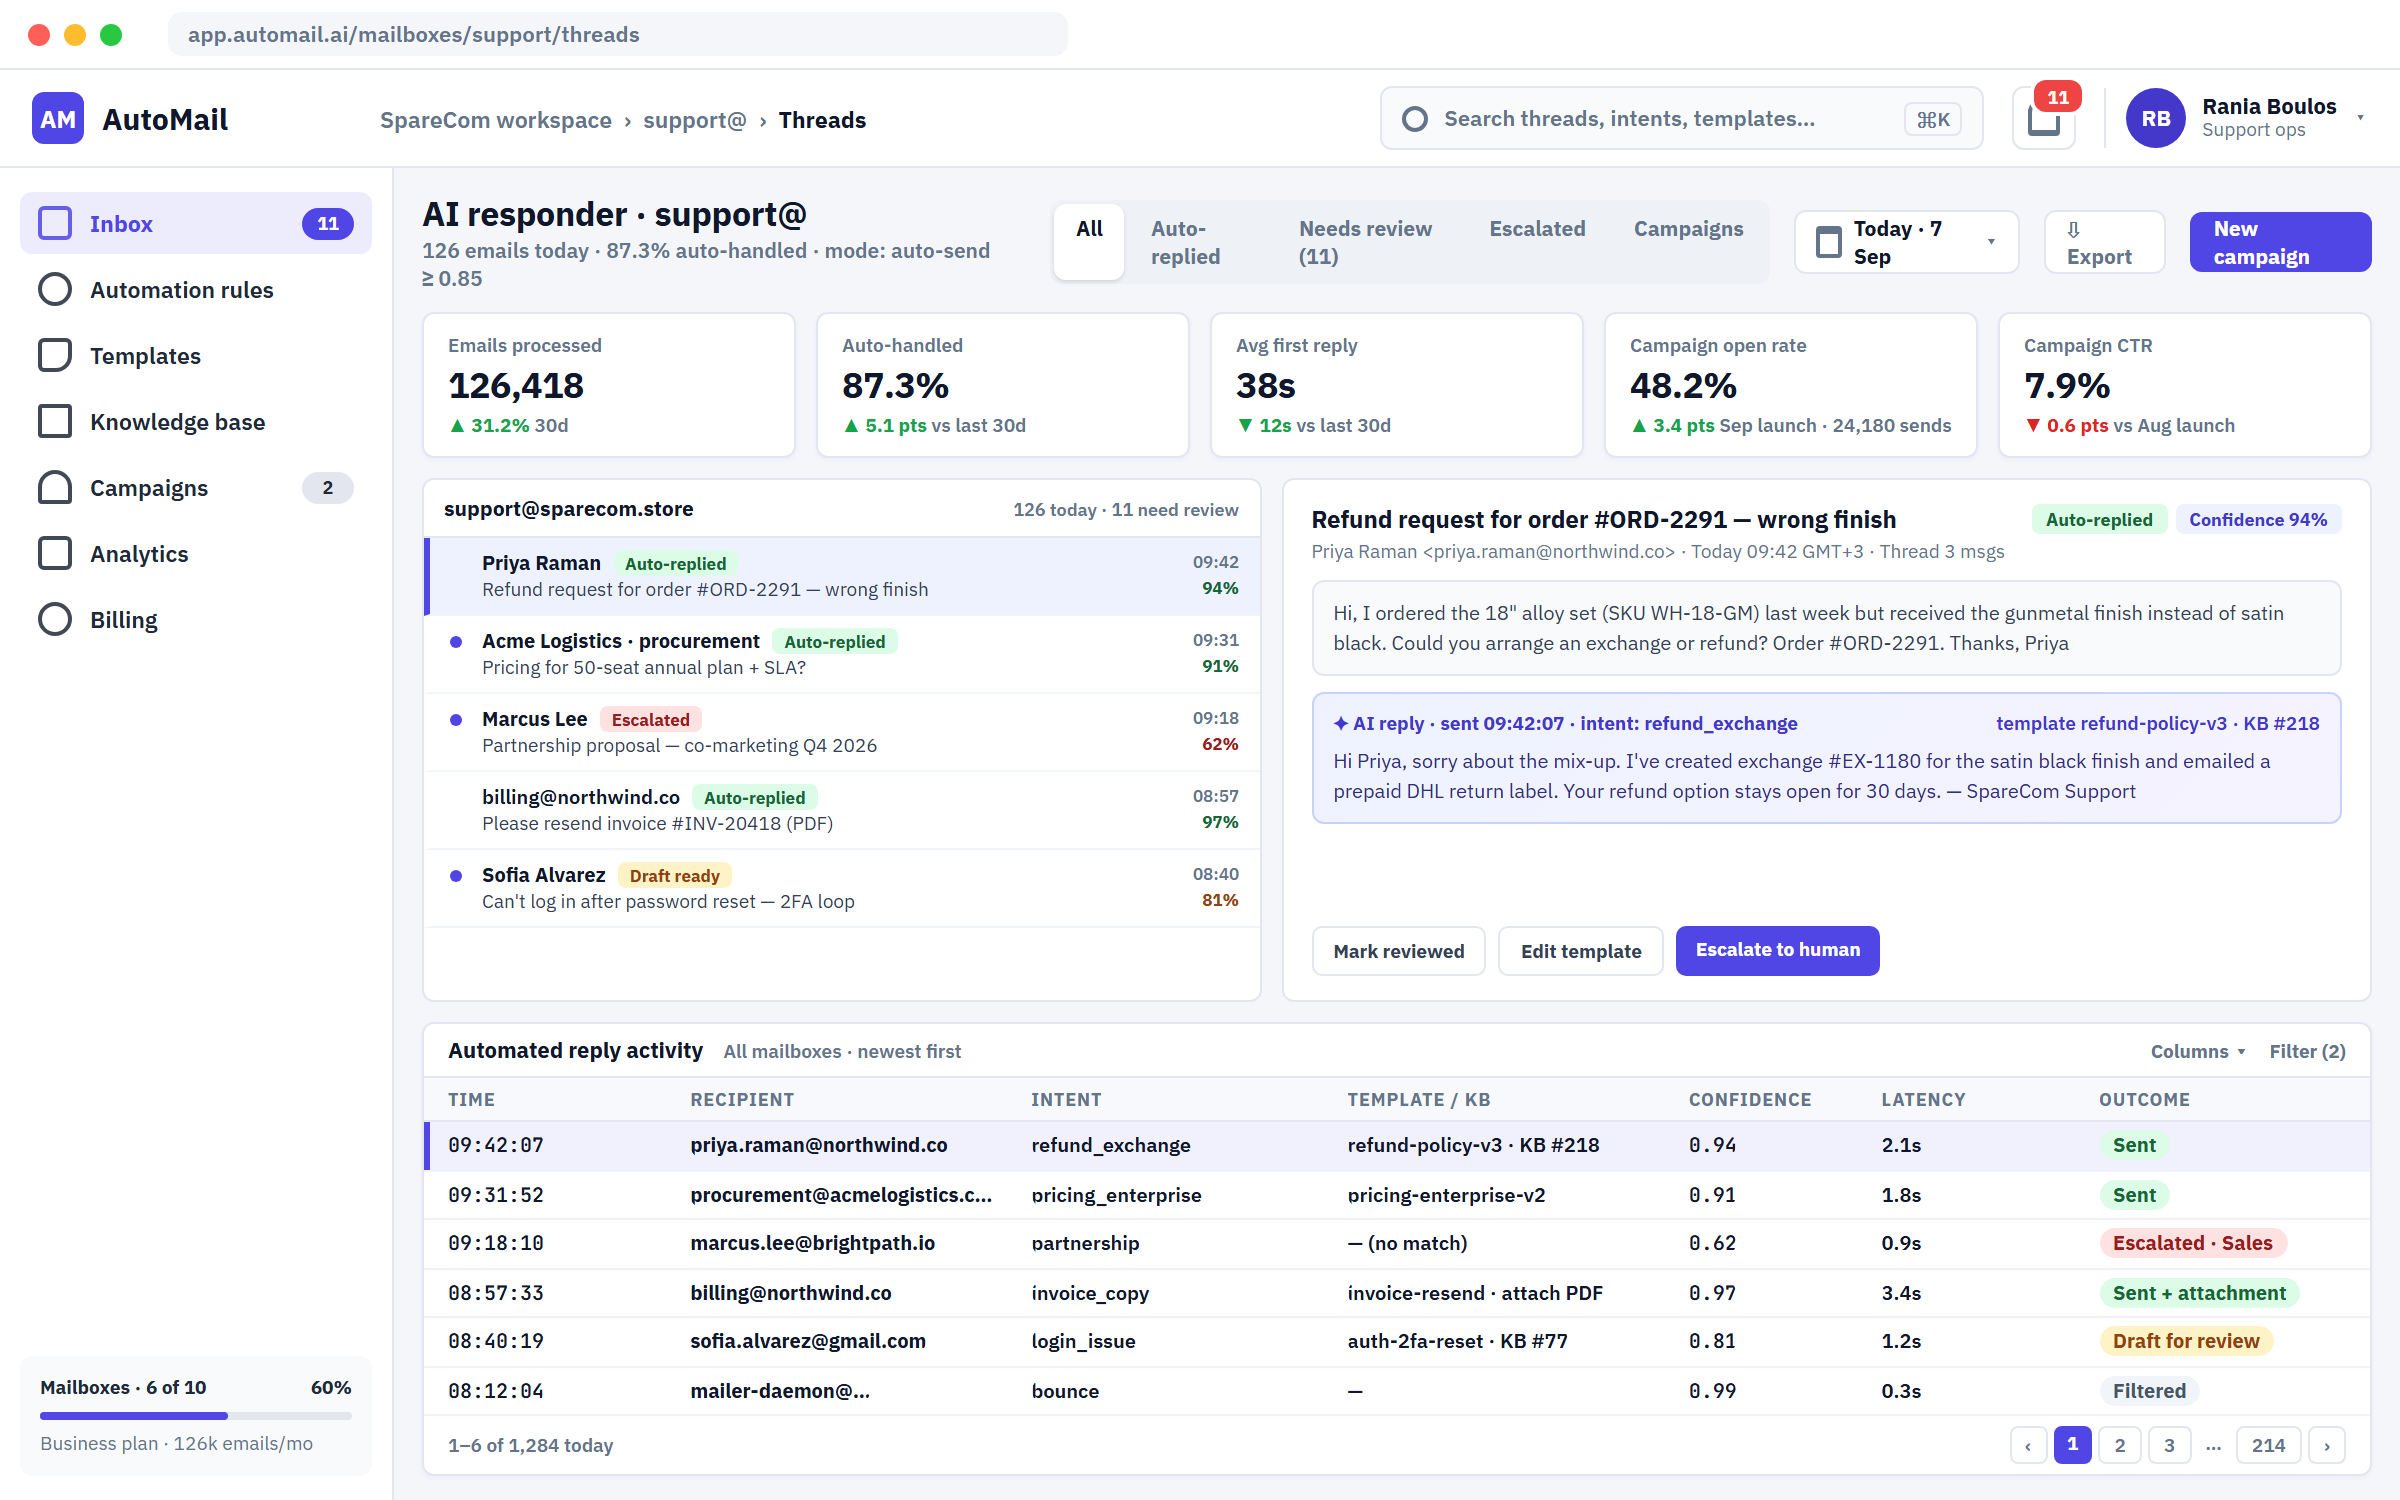Switch to the Auto-replied tab
The height and width of the screenshot is (1500, 2400).
coord(1199,242)
